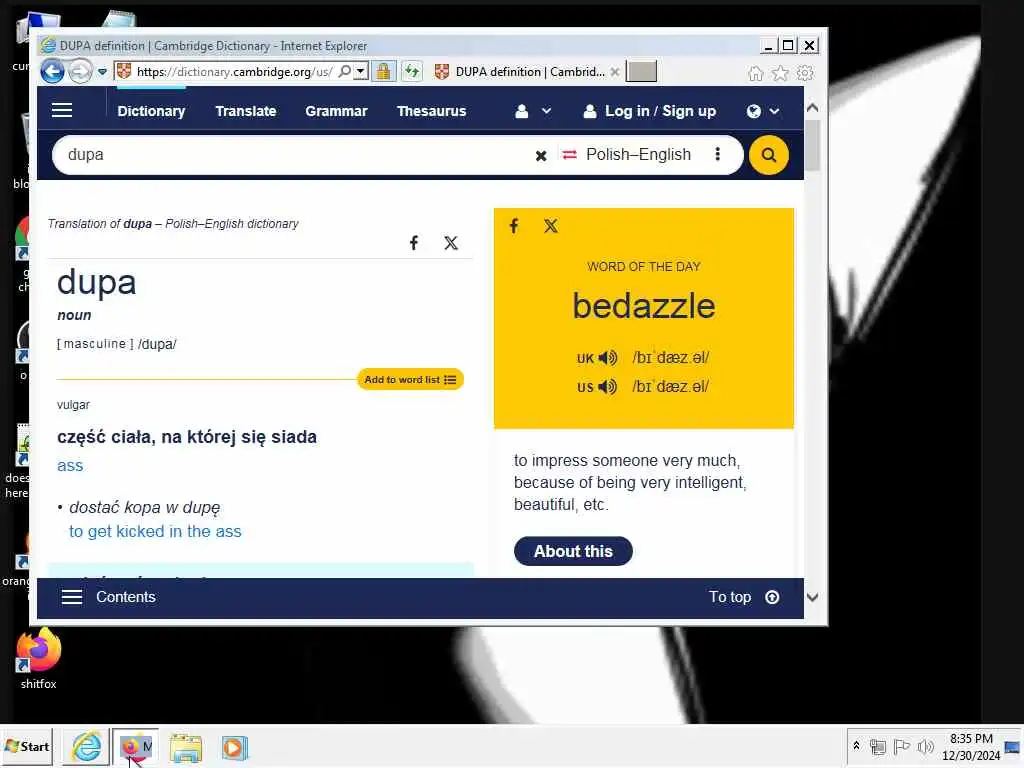
Task: Show hidden system tray icons arrow
Action: 857,745
